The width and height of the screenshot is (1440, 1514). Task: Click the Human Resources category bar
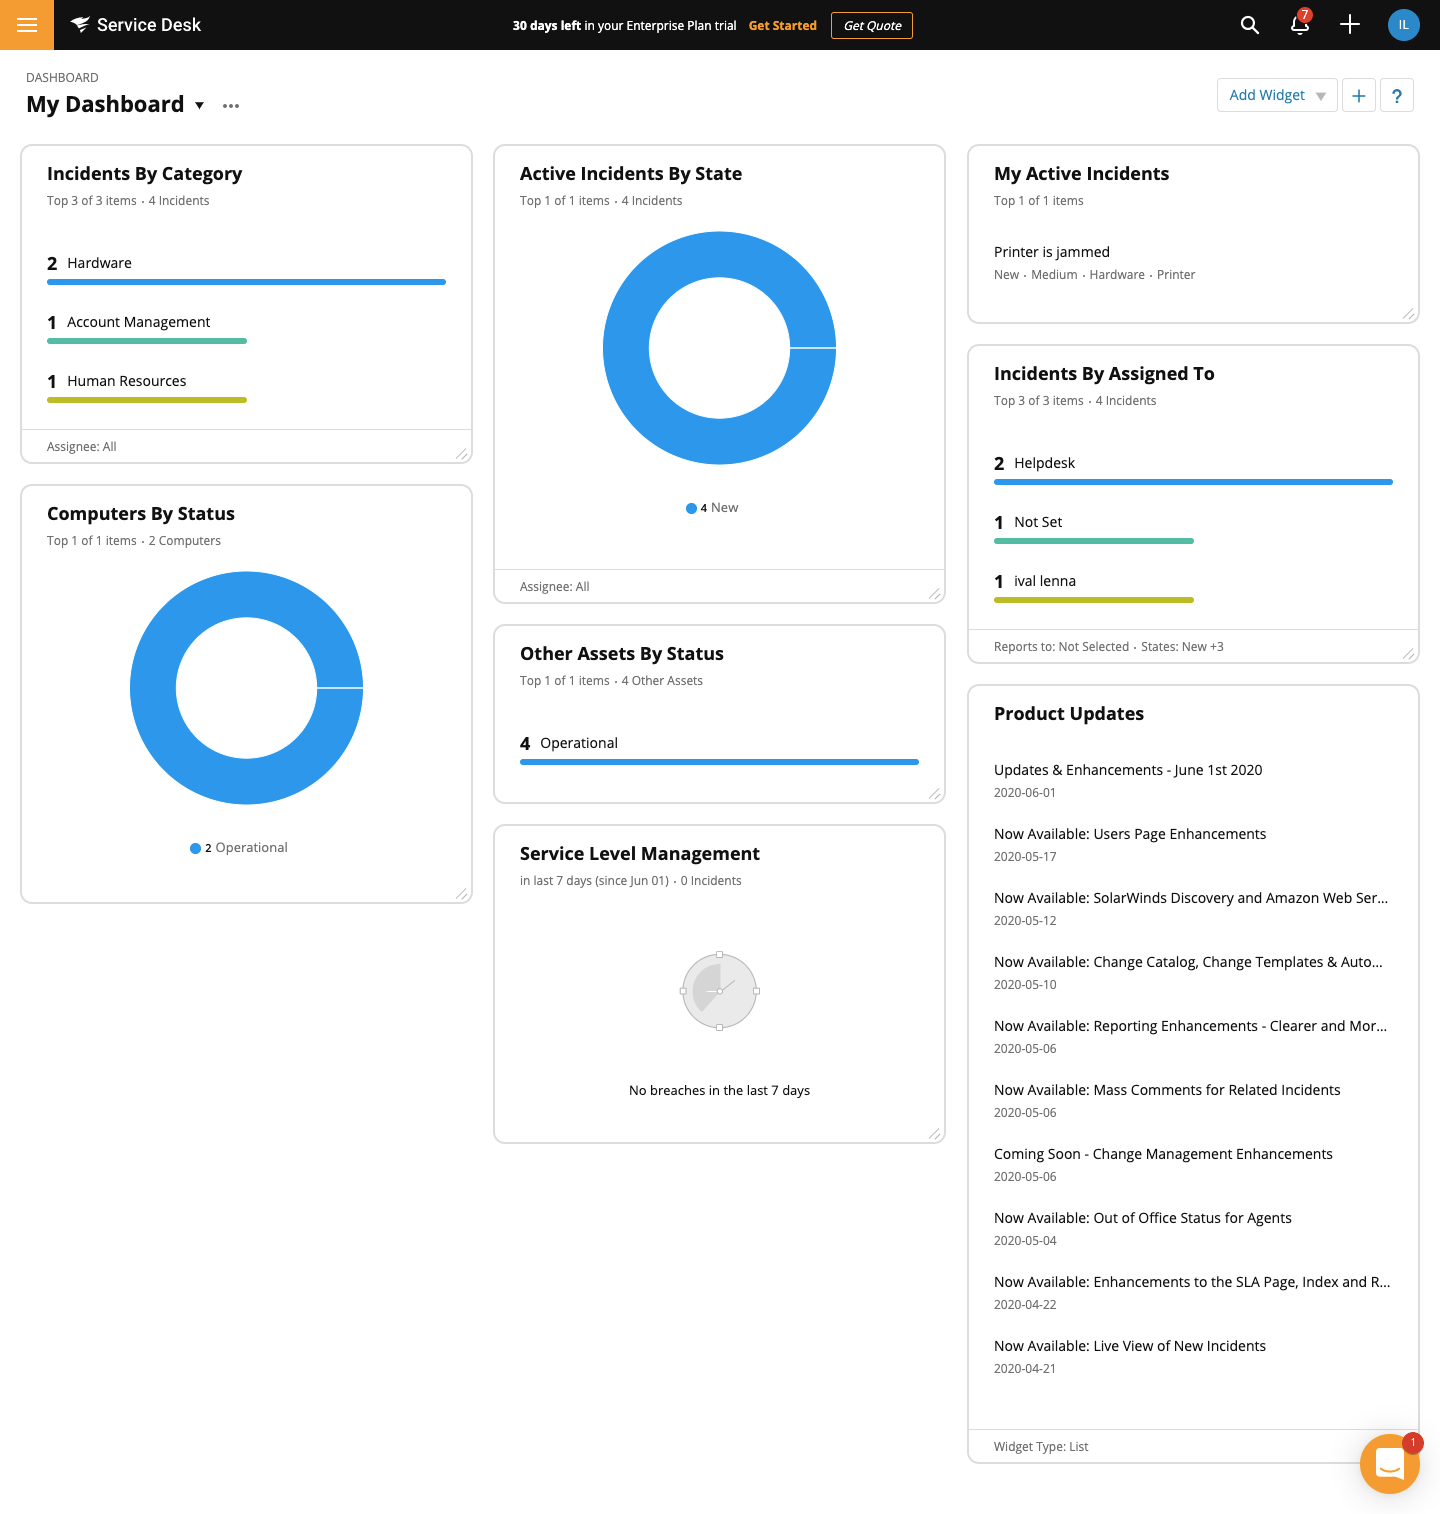(x=147, y=400)
